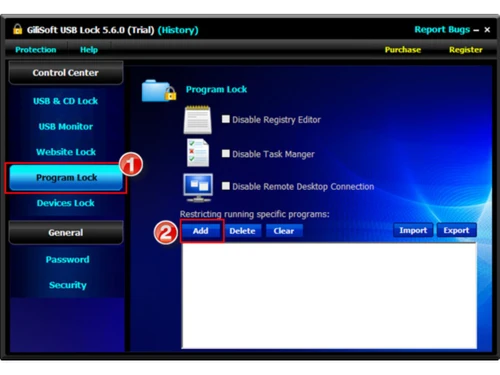Click the Program Lock folder icon

tap(159, 90)
